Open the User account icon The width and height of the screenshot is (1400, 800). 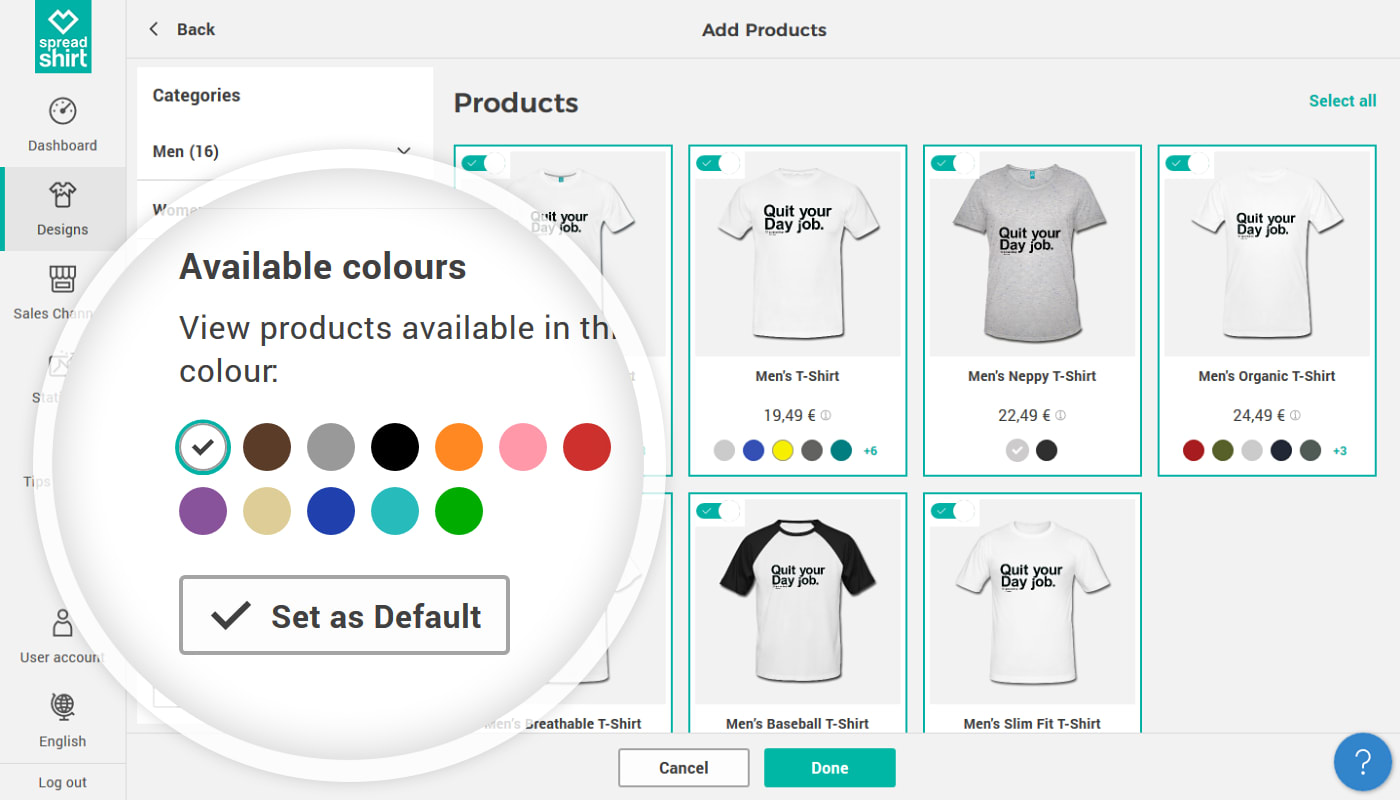(x=62, y=623)
